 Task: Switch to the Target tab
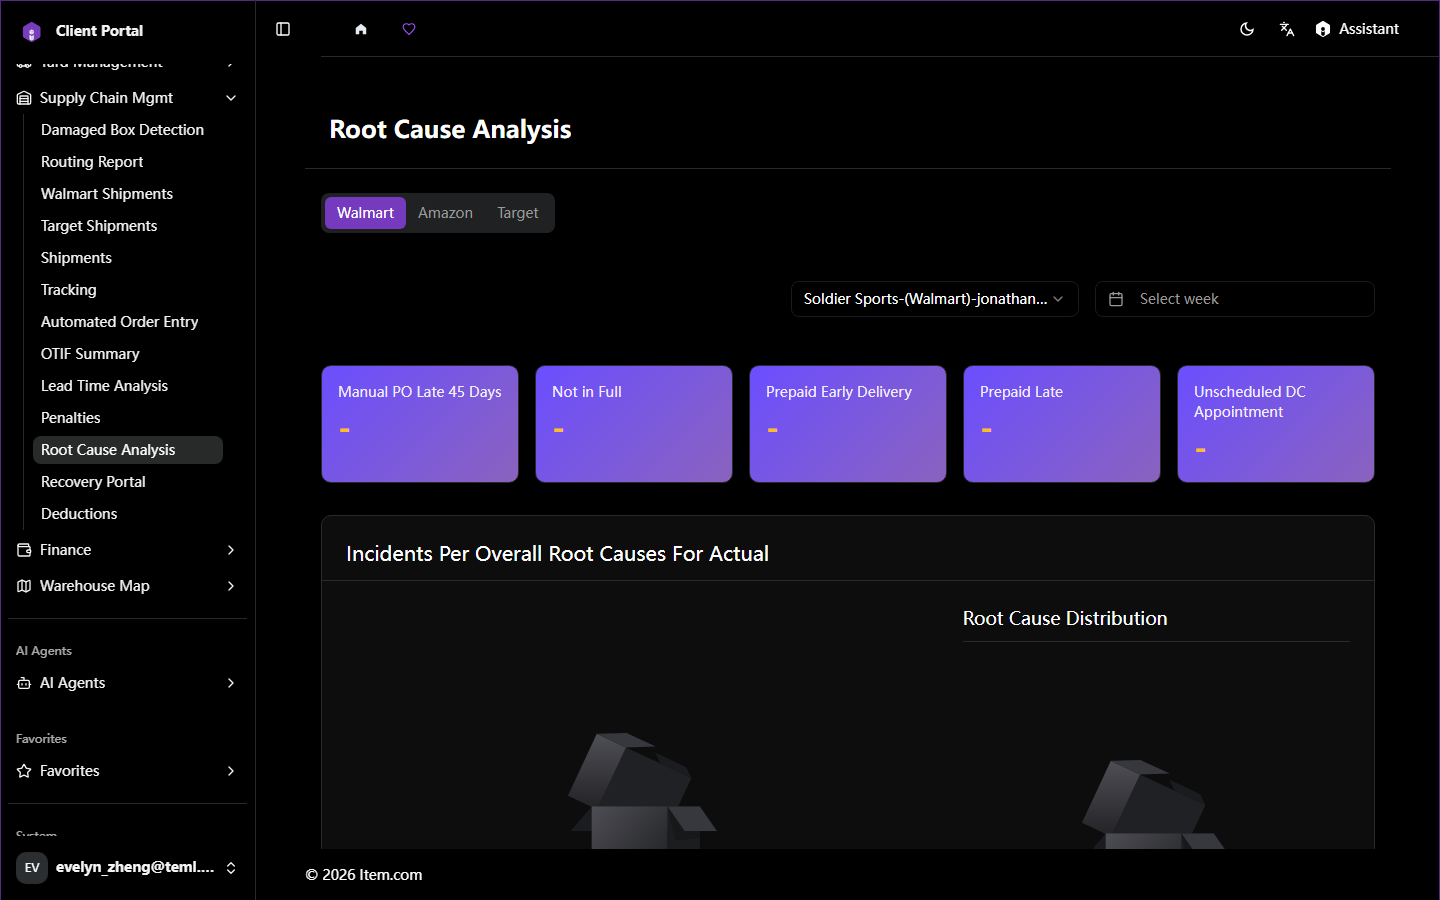[517, 213]
